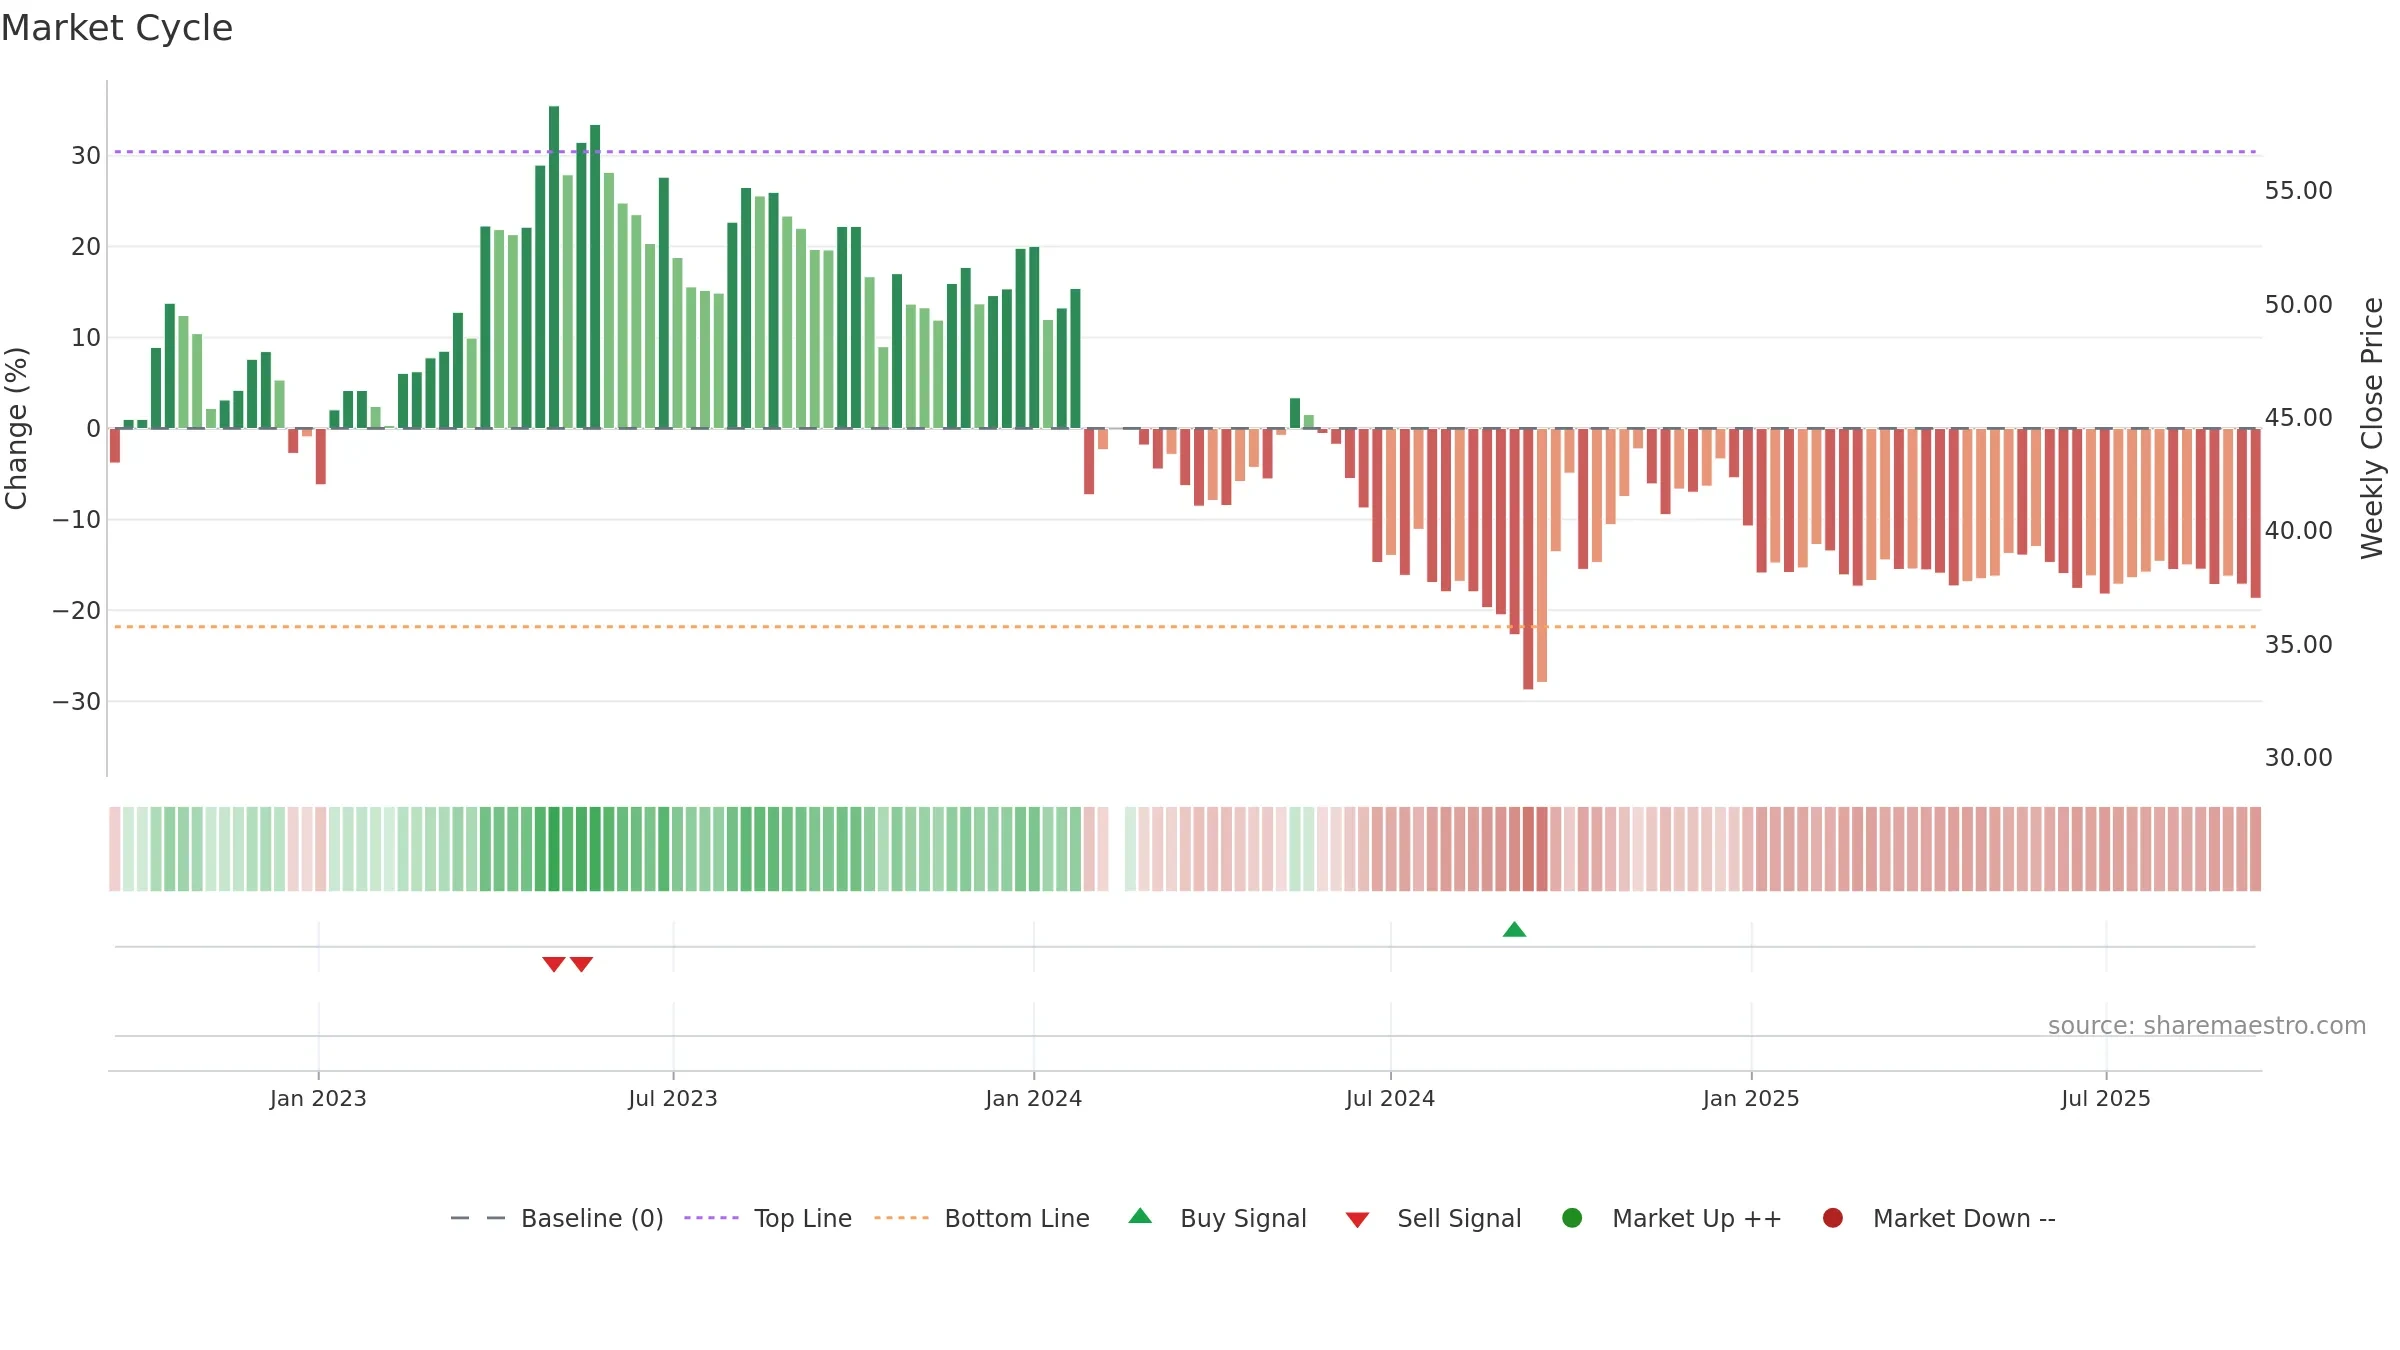This screenshot has height=1350, width=2400.
Task: Click the 30.00 price tick label
Action: pyautogui.click(x=2298, y=757)
